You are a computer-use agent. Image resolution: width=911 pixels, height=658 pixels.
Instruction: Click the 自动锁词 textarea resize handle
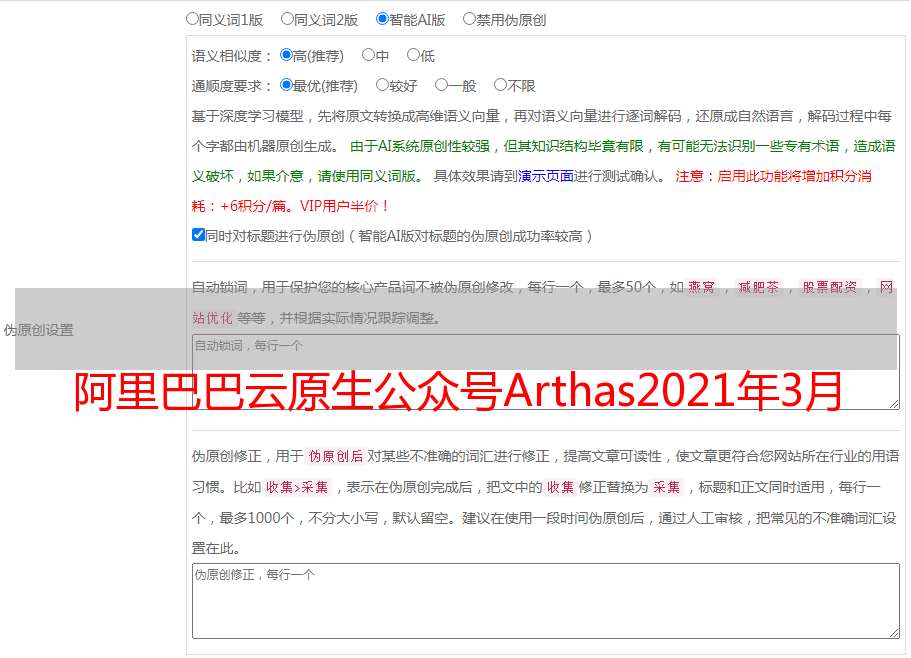tap(893, 403)
